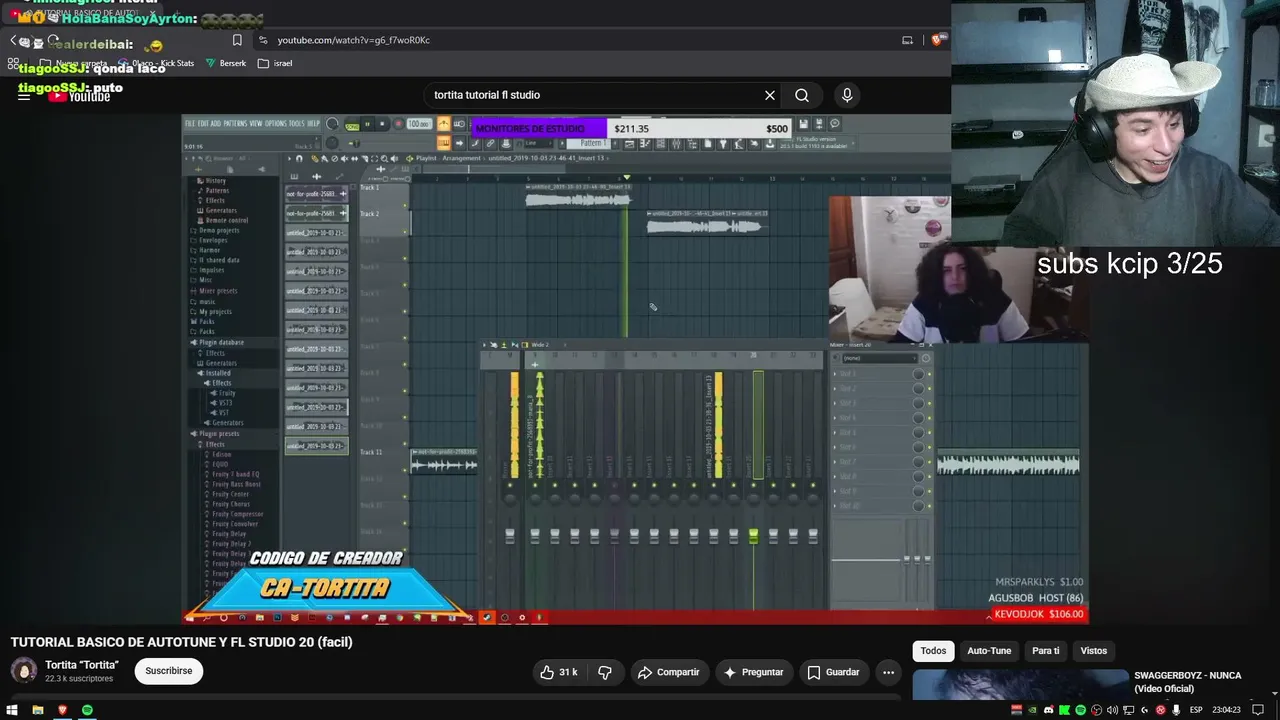
Task: Open File Explorer from the taskbar
Action: (x=38, y=710)
